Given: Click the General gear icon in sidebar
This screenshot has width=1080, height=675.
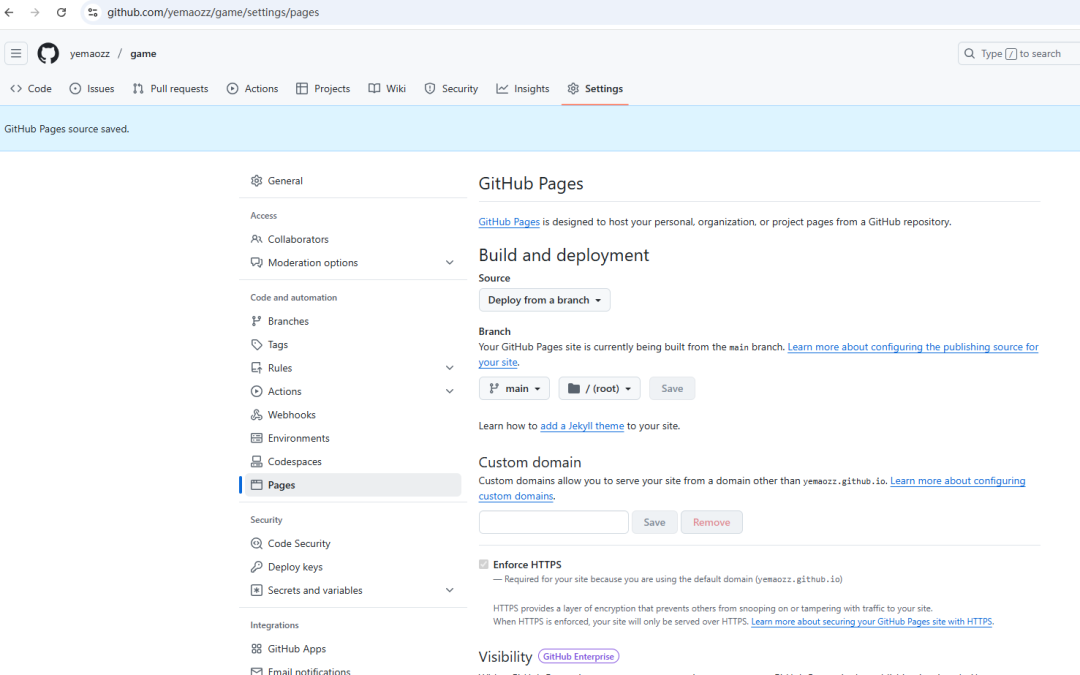Looking at the screenshot, I should (256, 180).
